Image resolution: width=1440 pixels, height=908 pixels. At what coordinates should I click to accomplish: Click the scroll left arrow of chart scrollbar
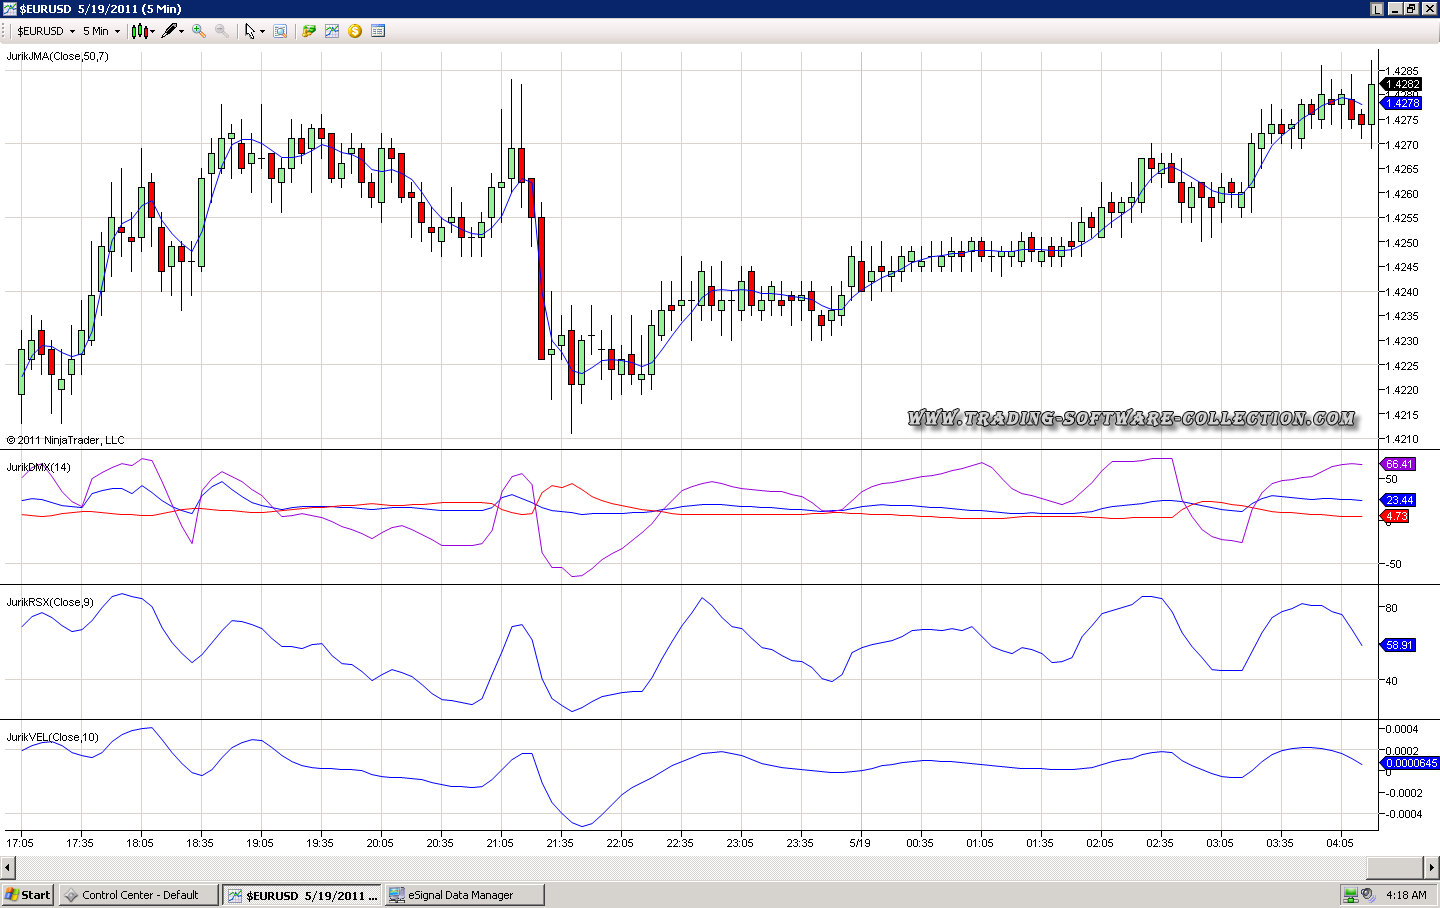[8, 867]
